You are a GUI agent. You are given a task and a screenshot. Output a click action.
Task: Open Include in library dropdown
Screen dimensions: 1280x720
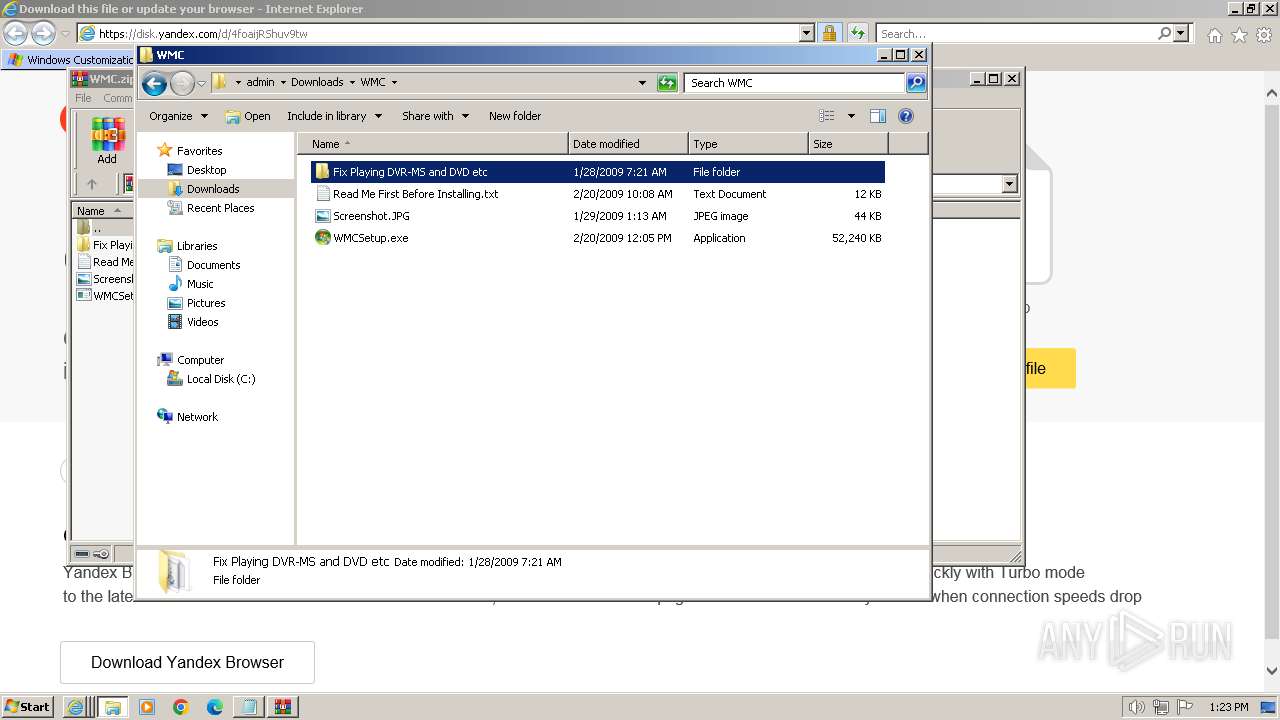tap(334, 116)
